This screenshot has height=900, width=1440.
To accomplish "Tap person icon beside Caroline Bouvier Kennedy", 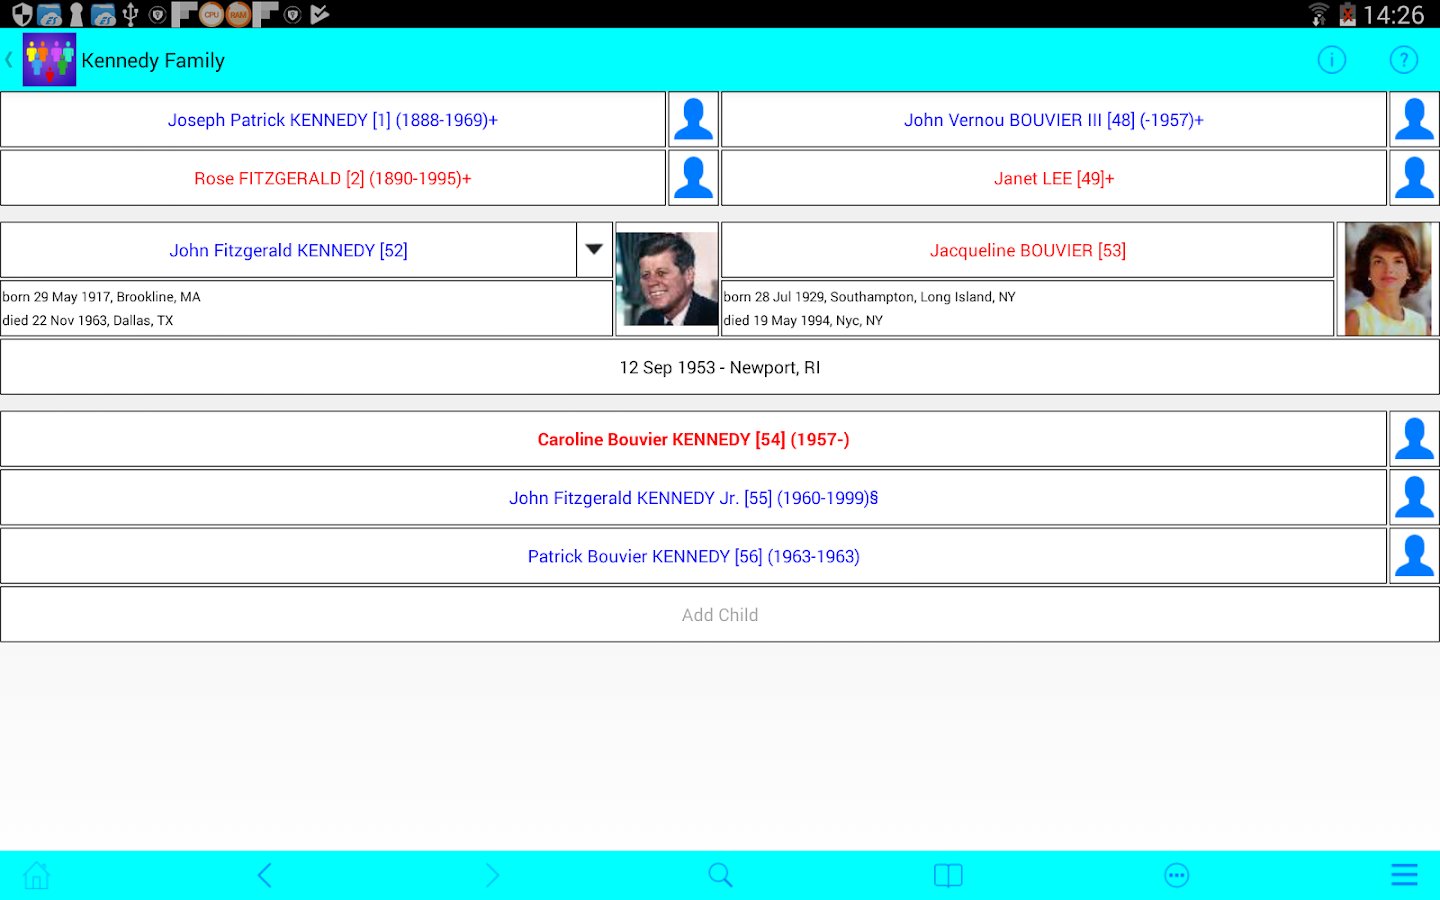I will [x=1414, y=439].
